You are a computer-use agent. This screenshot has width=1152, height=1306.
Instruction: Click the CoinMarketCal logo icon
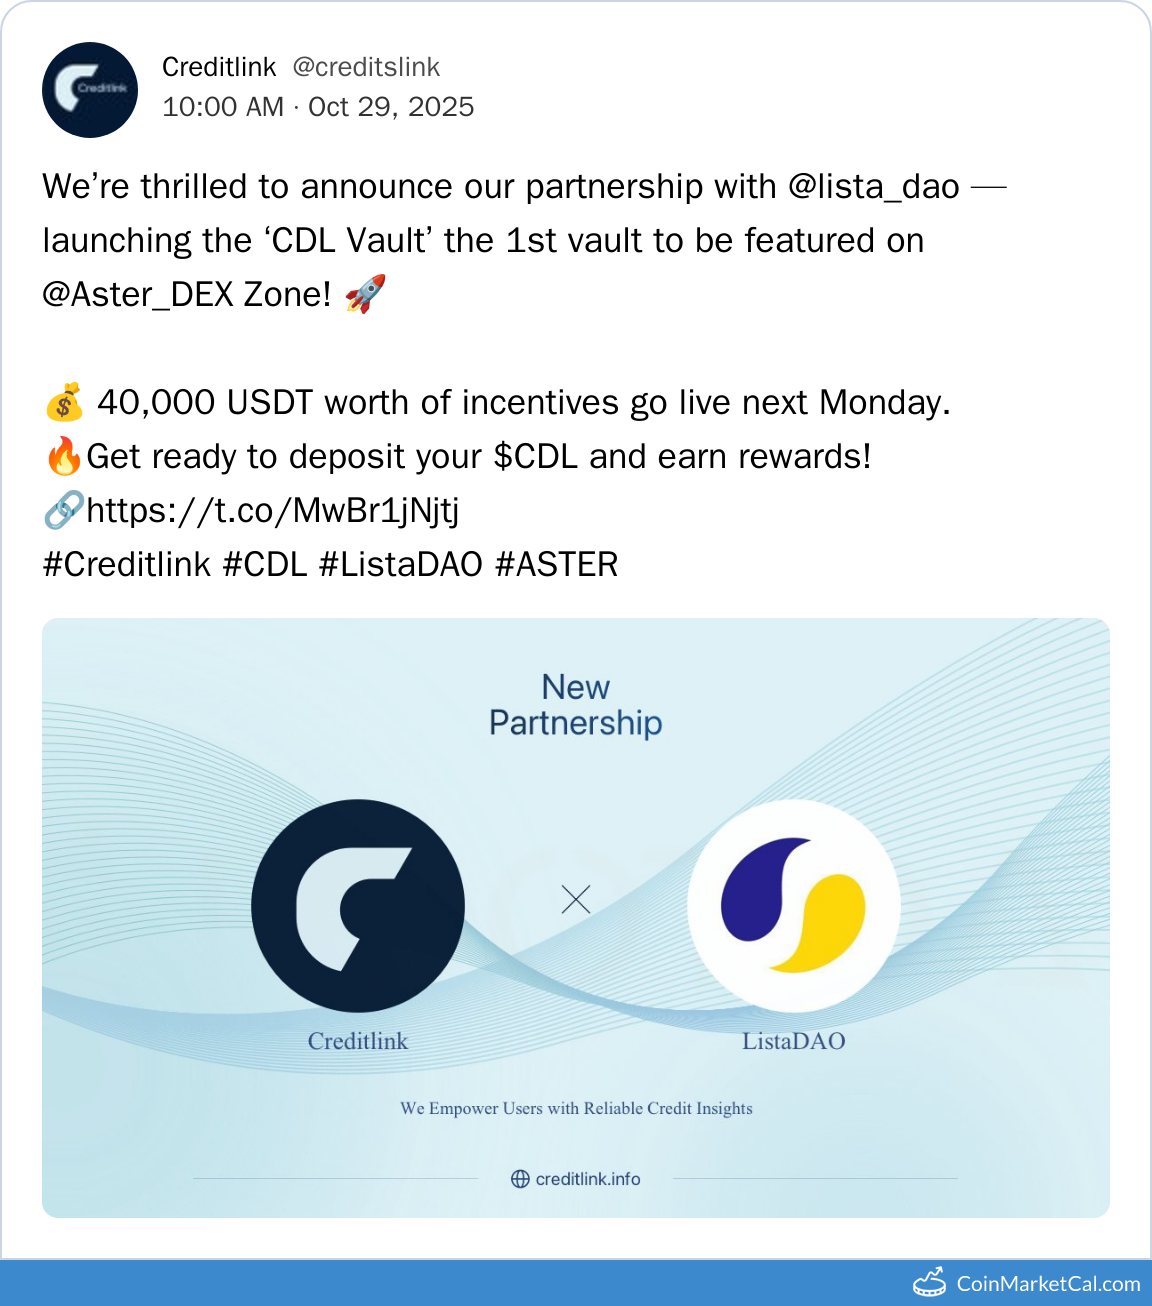pos(930,1282)
